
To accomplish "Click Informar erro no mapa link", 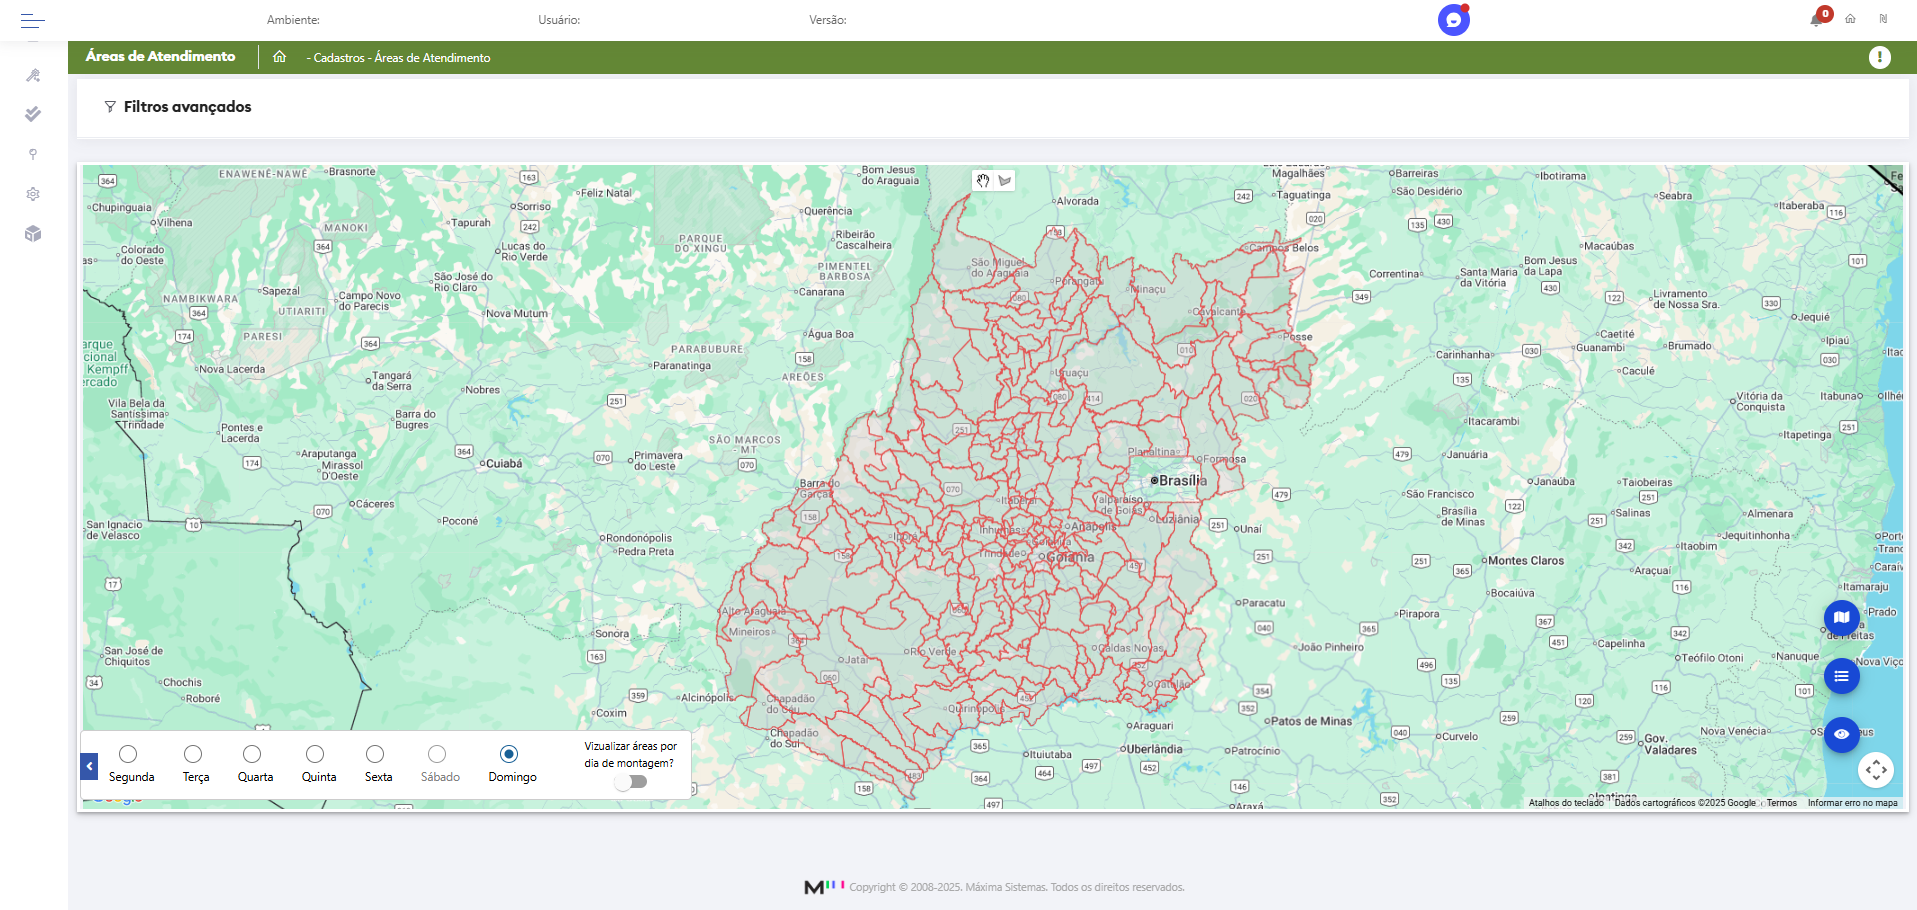I will [1852, 803].
